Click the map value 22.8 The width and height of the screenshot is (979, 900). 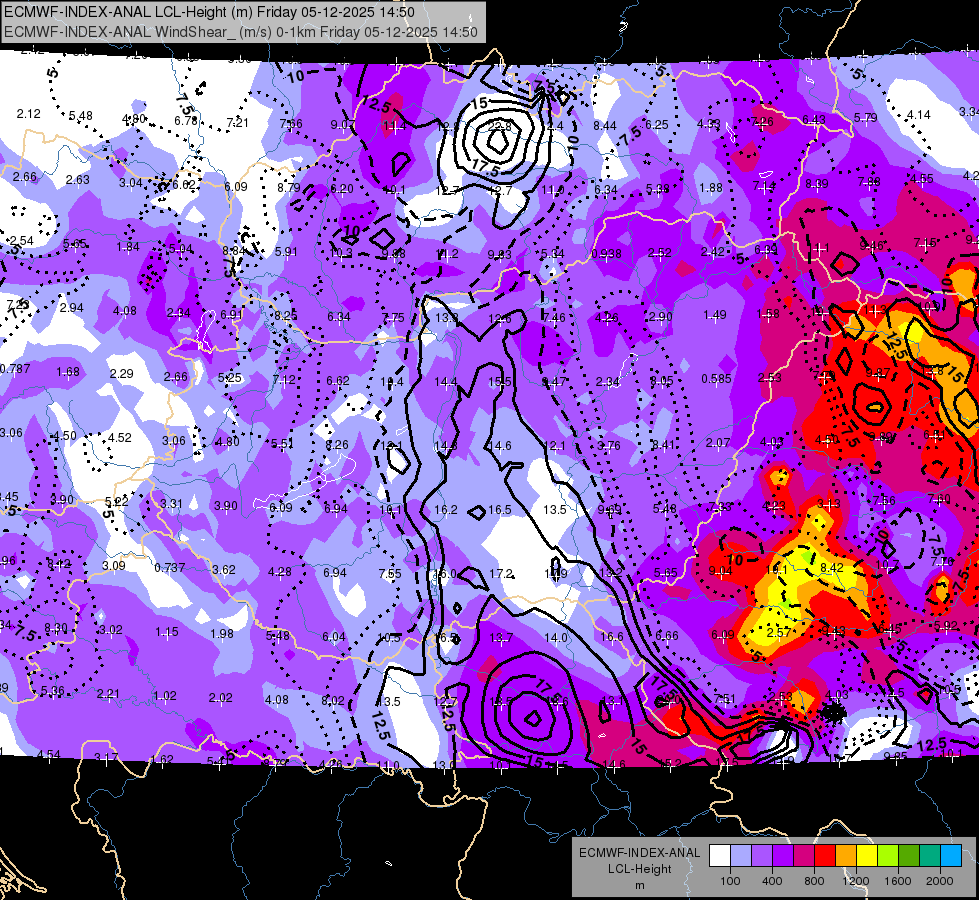click(x=499, y=126)
